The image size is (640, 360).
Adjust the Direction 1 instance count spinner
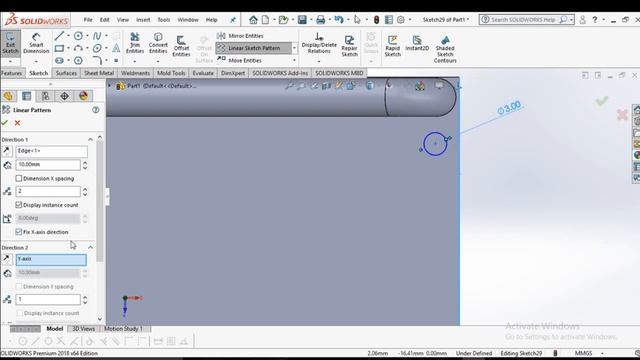pos(85,191)
